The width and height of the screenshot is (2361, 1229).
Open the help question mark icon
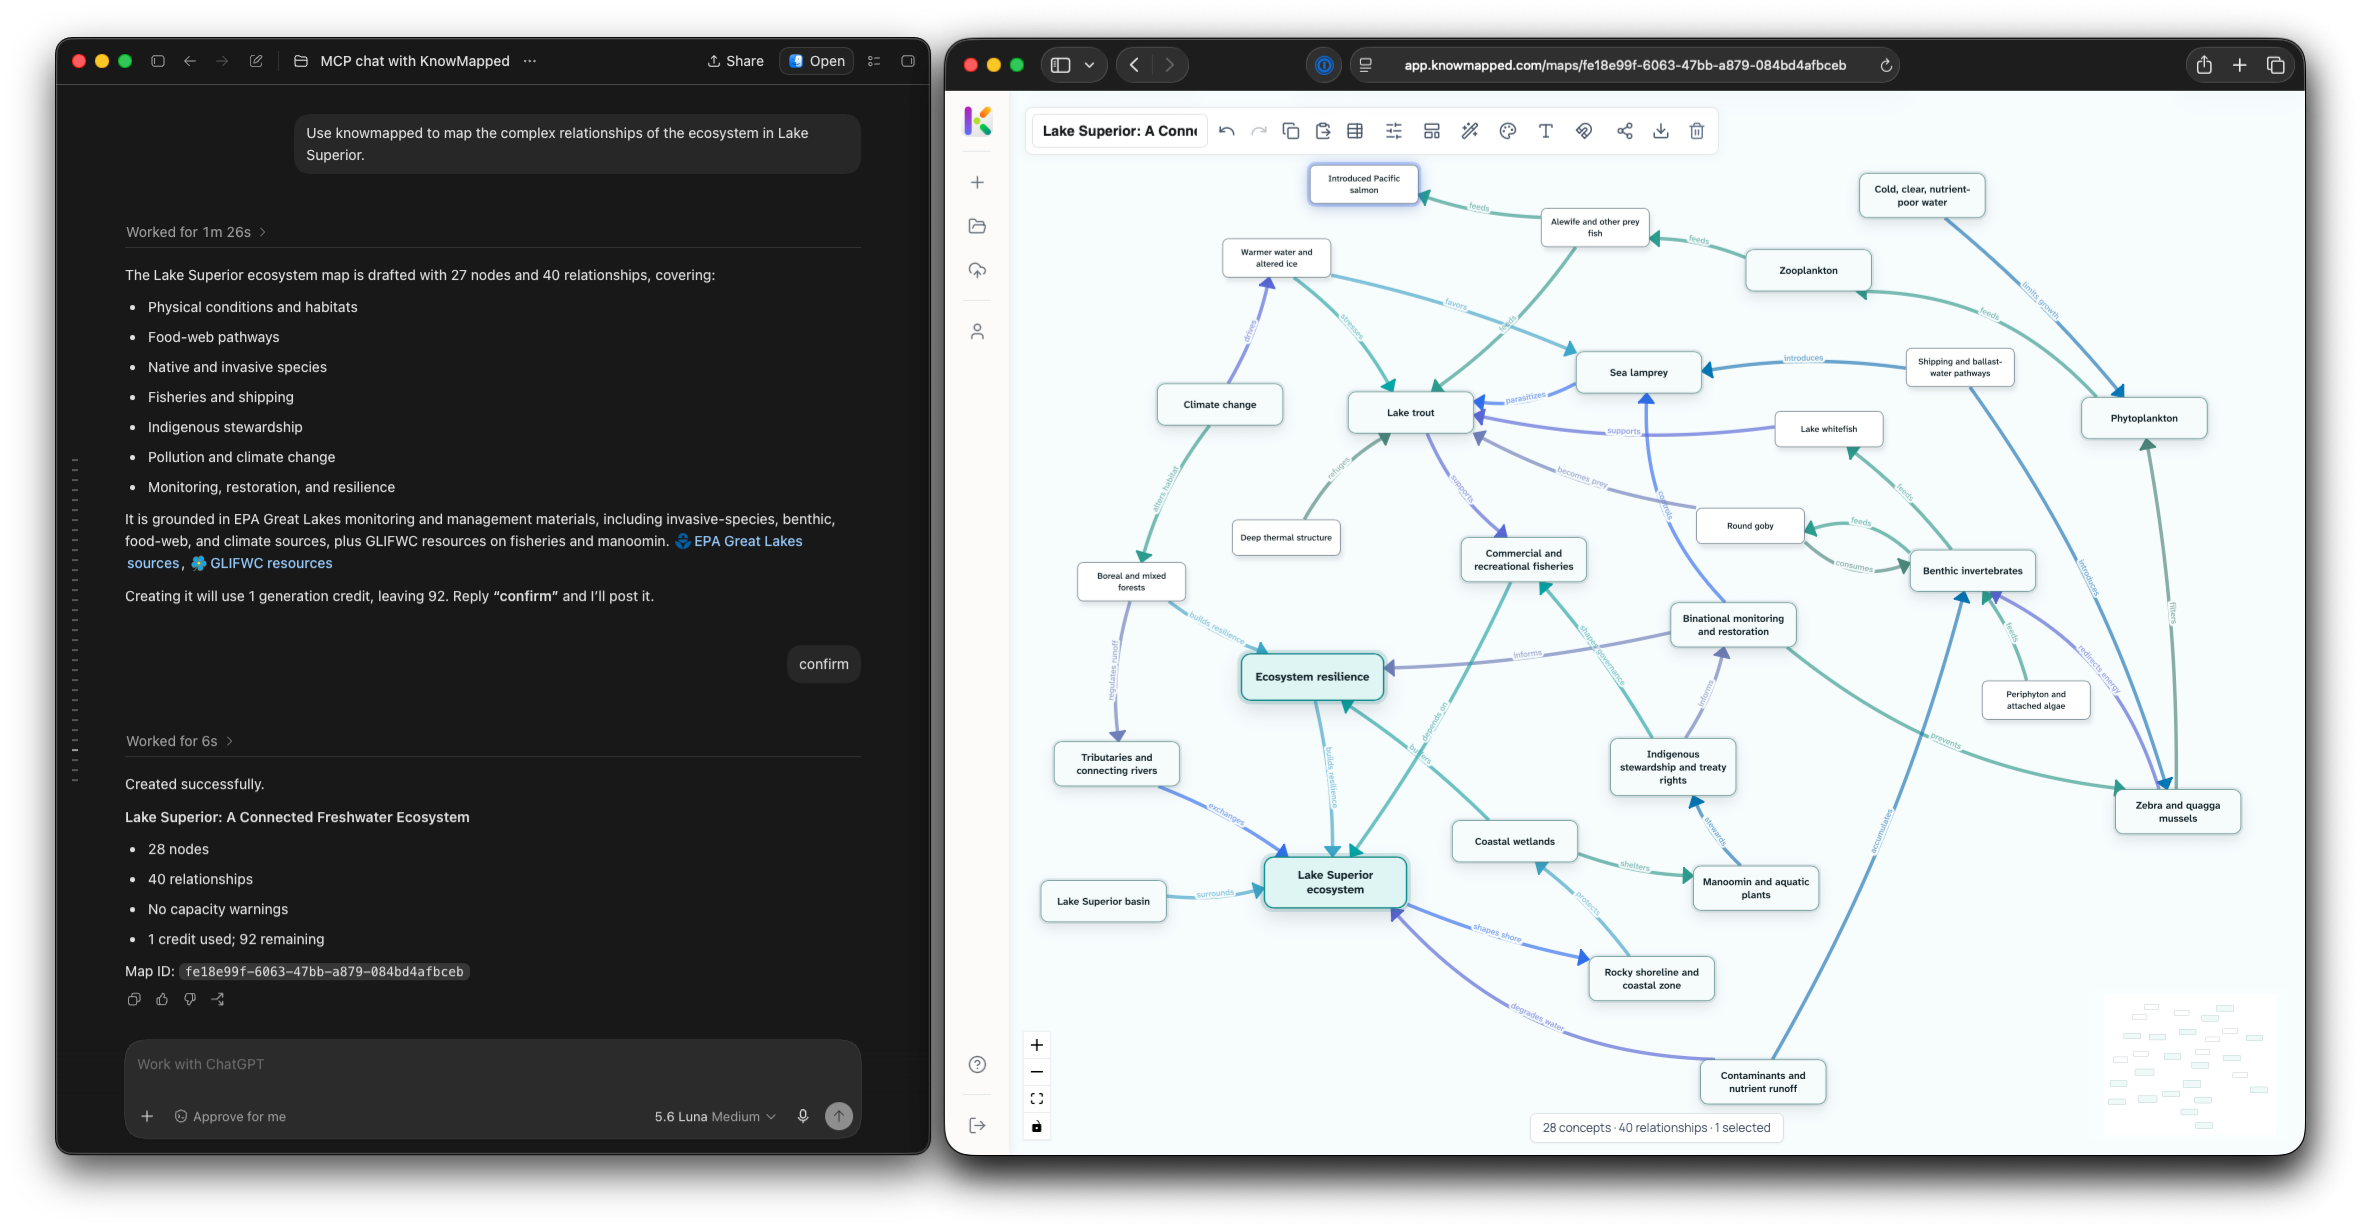click(978, 1064)
